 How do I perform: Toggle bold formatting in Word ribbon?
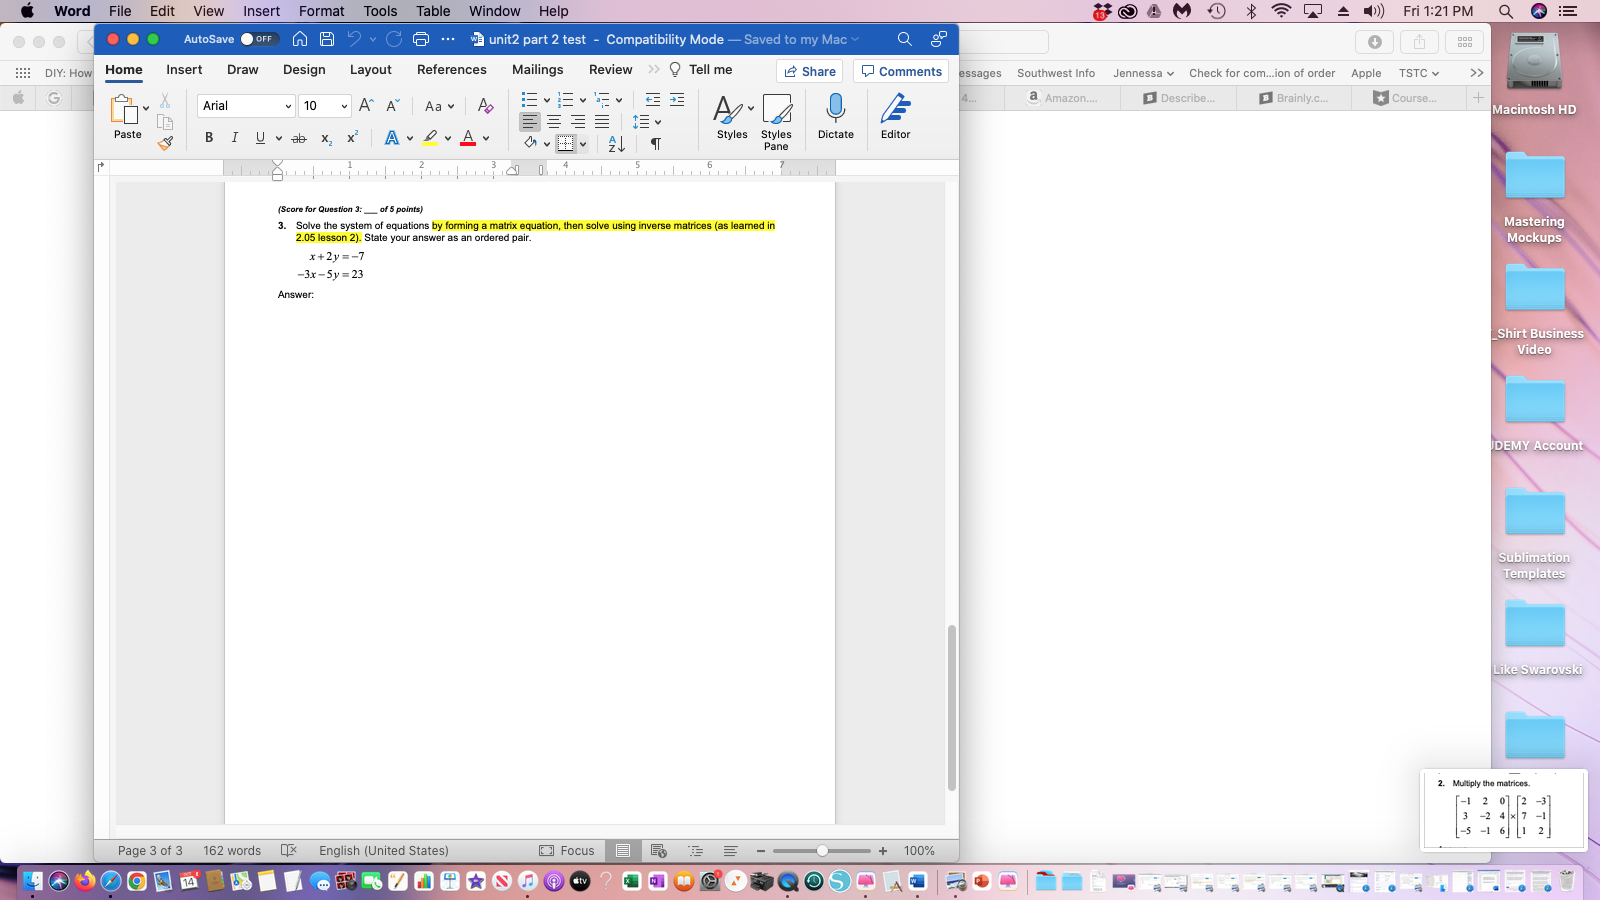pos(209,138)
